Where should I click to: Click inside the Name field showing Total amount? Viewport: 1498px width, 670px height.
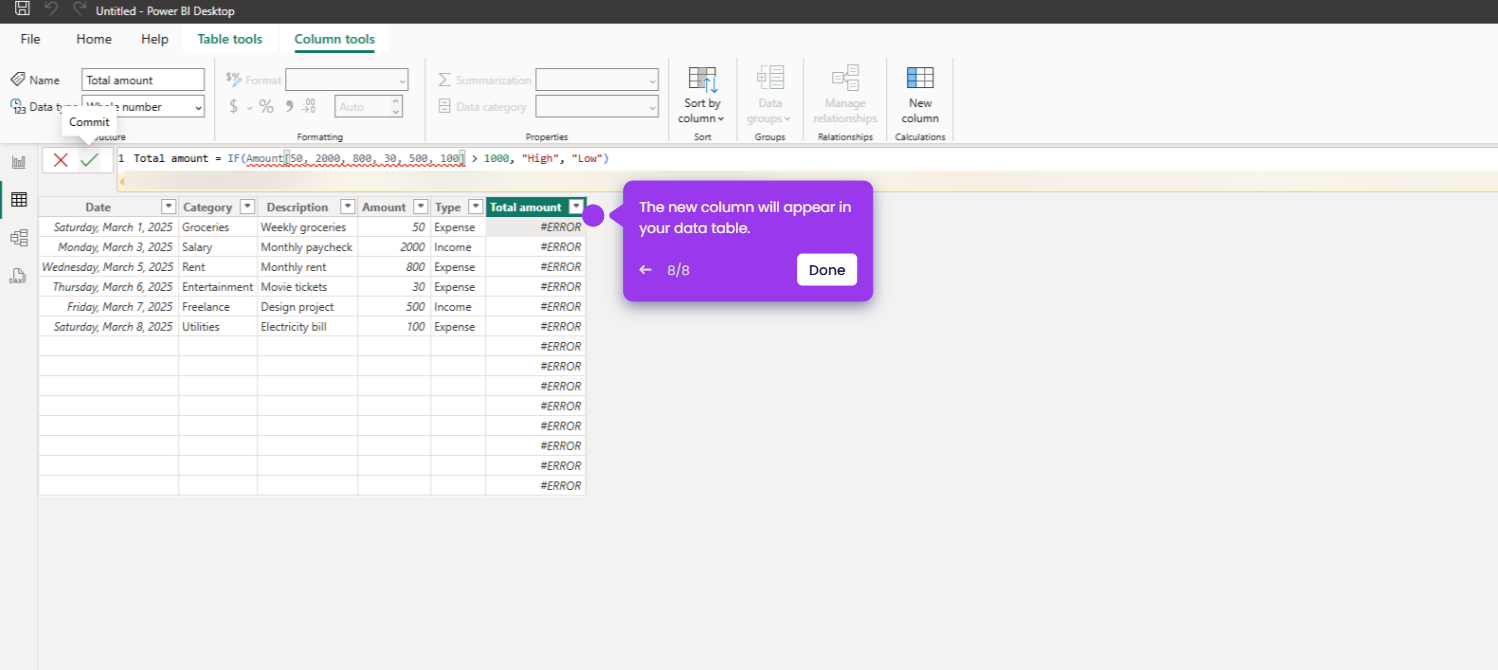click(x=142, y=79)
